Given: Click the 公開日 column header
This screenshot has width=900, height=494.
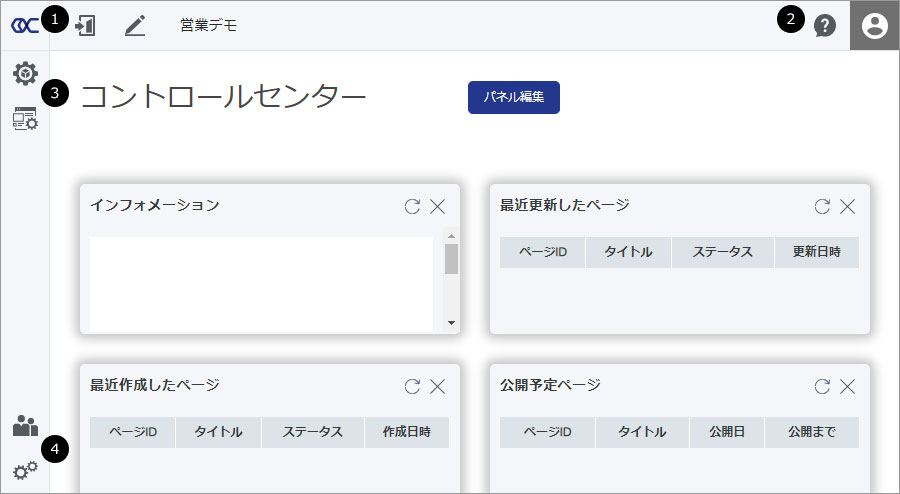Looking at the screenshot, I should pyautogui.click(x=727, y=432).
